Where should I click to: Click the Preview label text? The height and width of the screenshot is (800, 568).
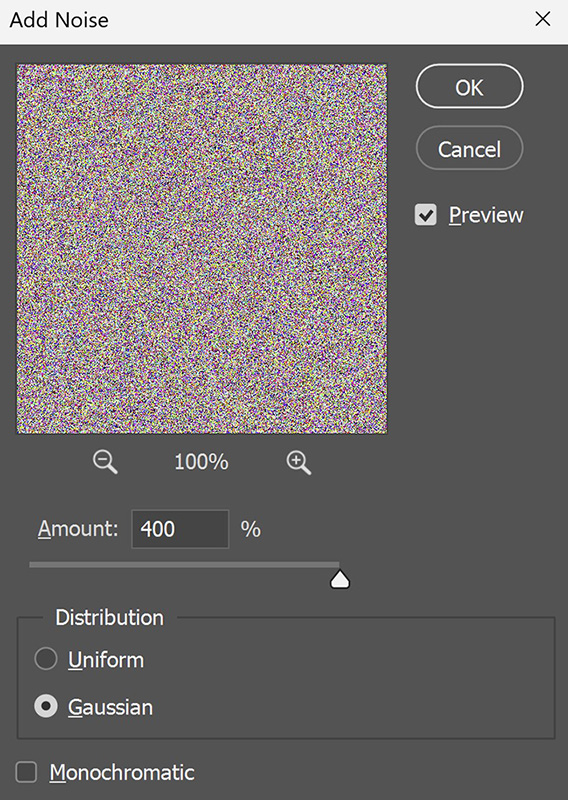(486, 215)
